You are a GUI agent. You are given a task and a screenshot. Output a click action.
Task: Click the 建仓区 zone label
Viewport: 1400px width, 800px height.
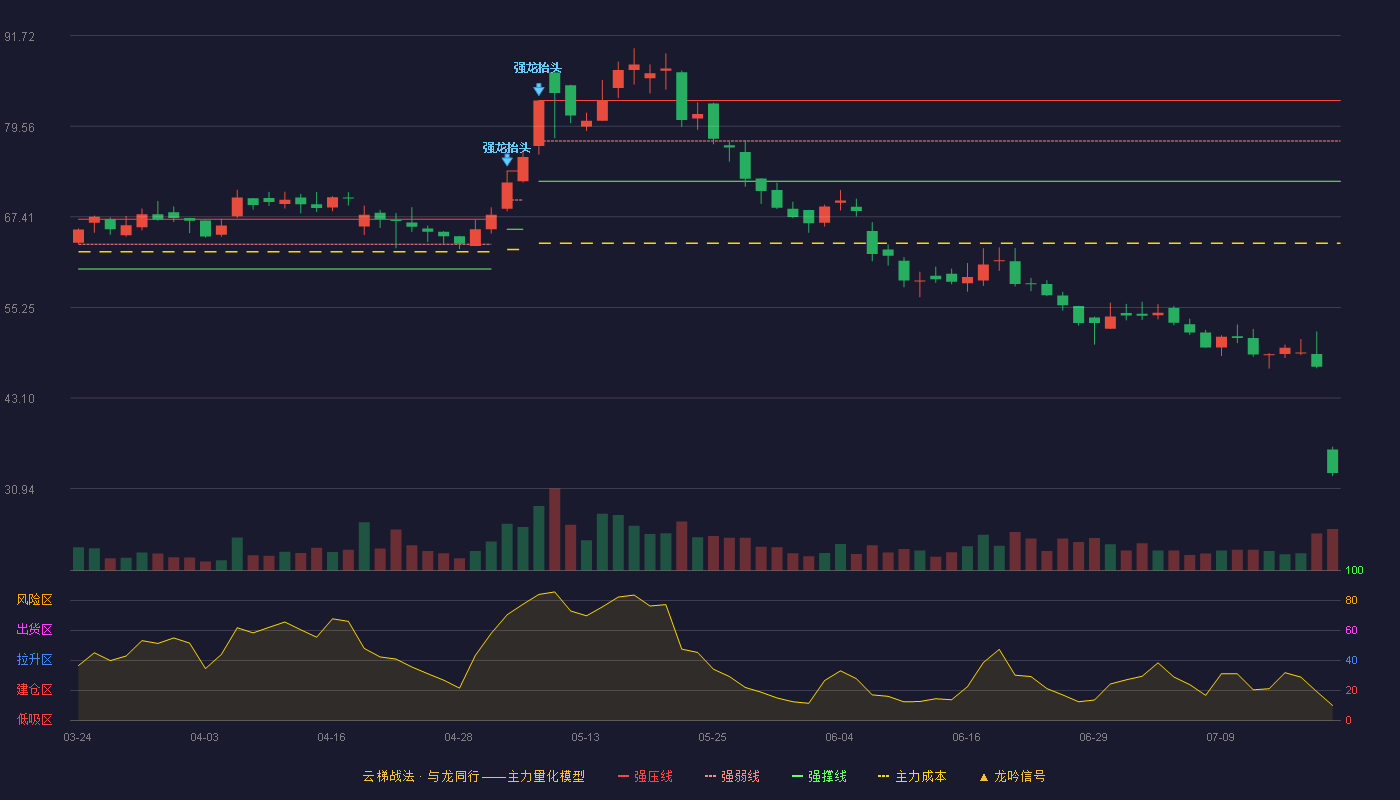[34, 690]
